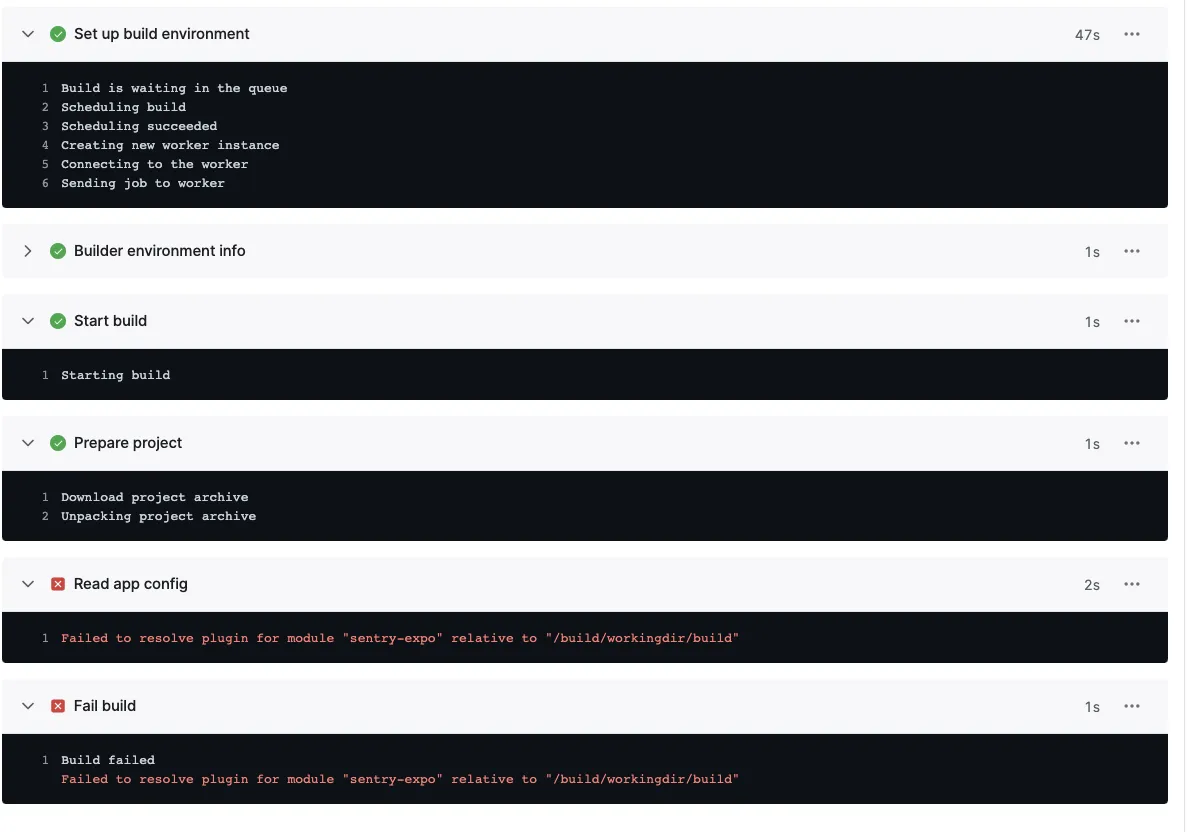Collapse the Fail build section chevron
Viewport: 1187px width, 832px height.
(x=28, y=706)
